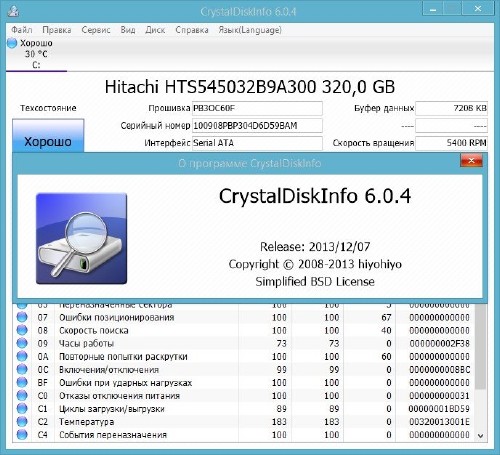Image resolution: width=500 pixels, height=455 pixels.
Task: Click status orb for Циклы загрузки/выгрузки row
Action: (22, 408)
